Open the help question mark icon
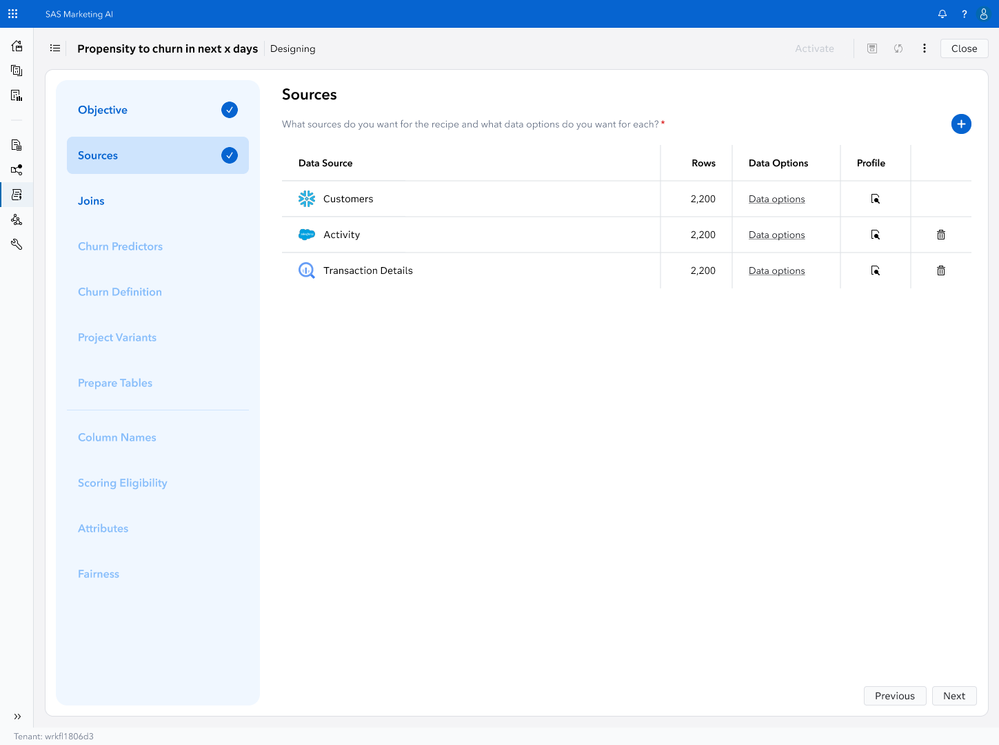This screenshot has width=999, height=745. pos(964,14)
